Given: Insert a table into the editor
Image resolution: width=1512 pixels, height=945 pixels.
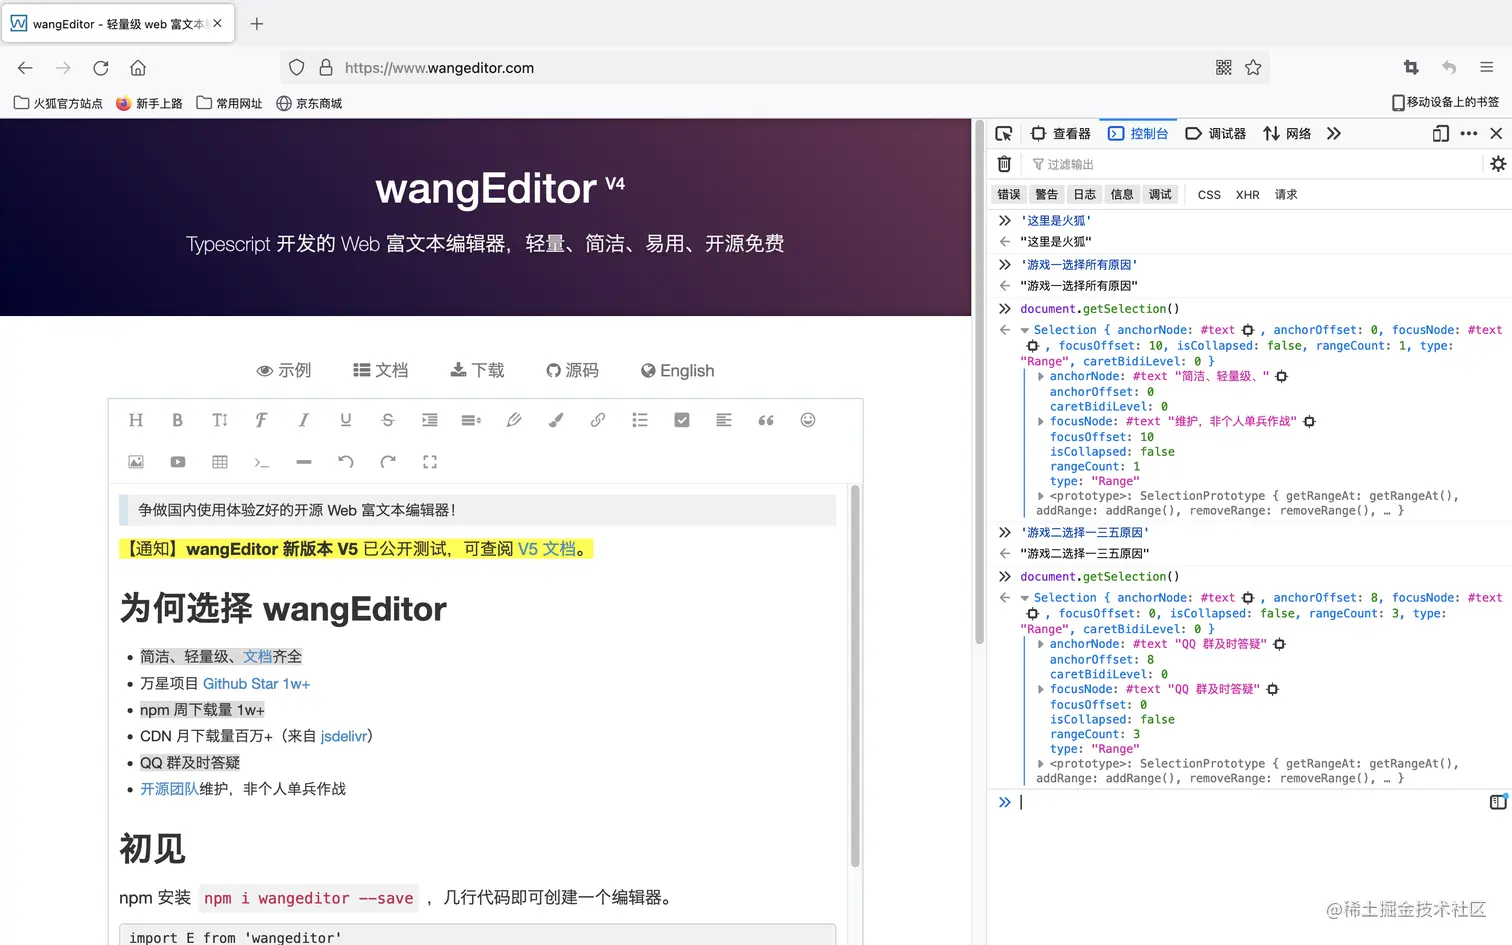Looking at the screenshot, I should [x=219, y=461].
